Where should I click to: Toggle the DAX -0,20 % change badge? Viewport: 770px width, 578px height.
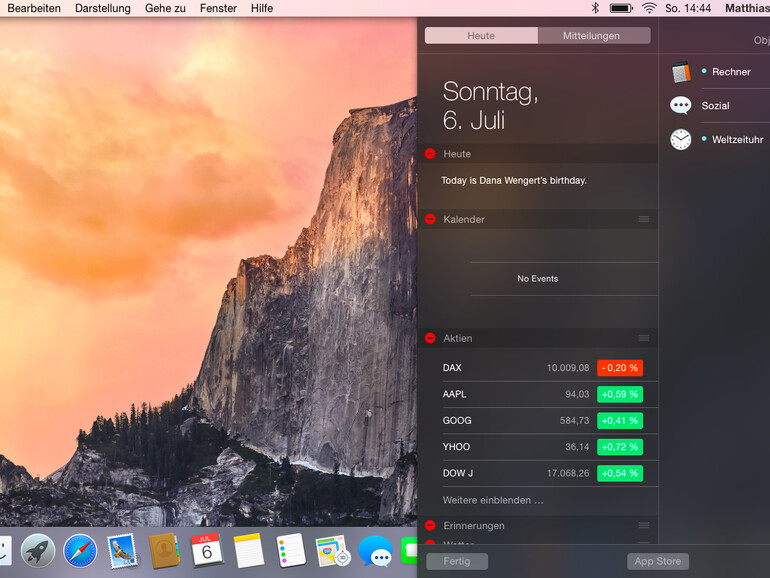pos(620,368)
